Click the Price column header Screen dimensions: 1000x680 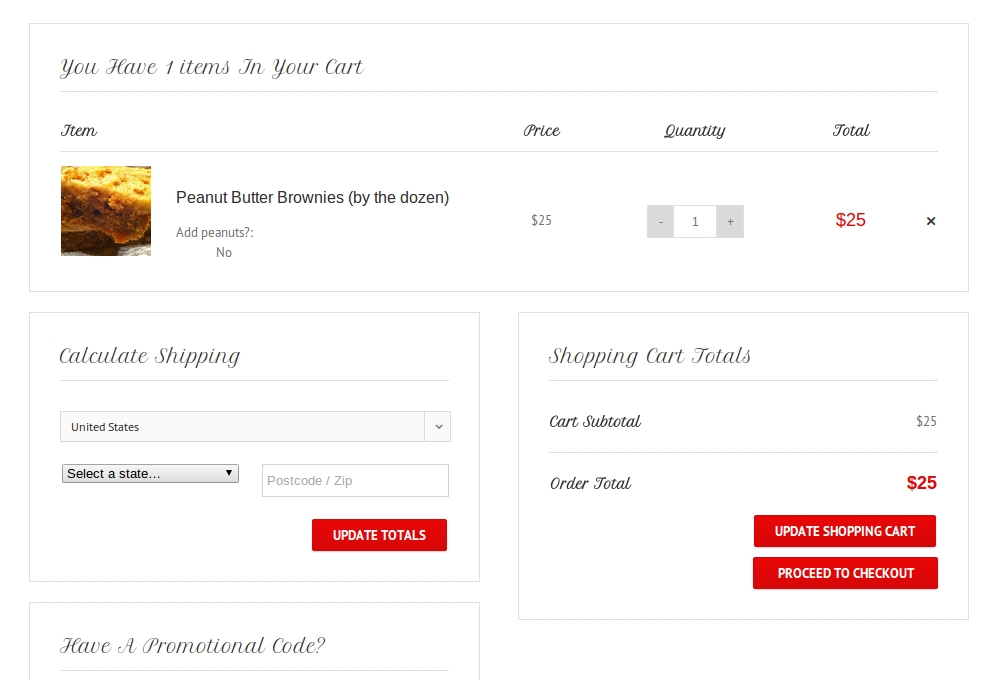pos(541,131)
